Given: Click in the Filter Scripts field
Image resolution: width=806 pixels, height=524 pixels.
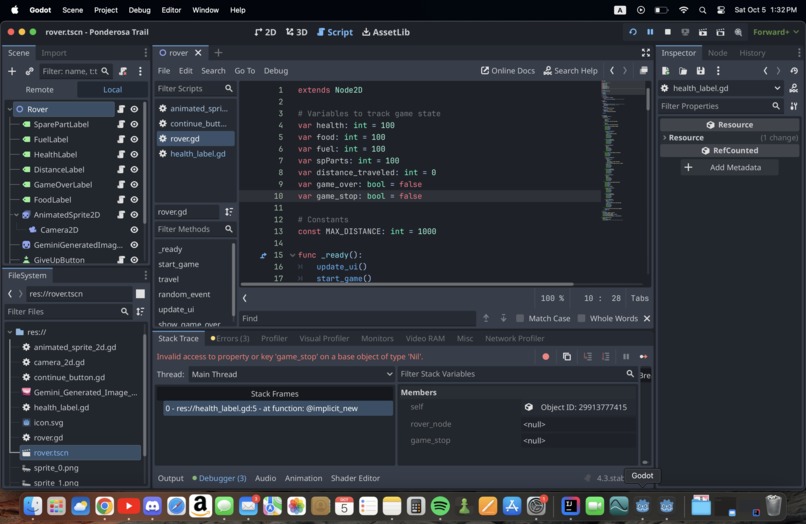Looking at the screenshot, I should (195, 88).
